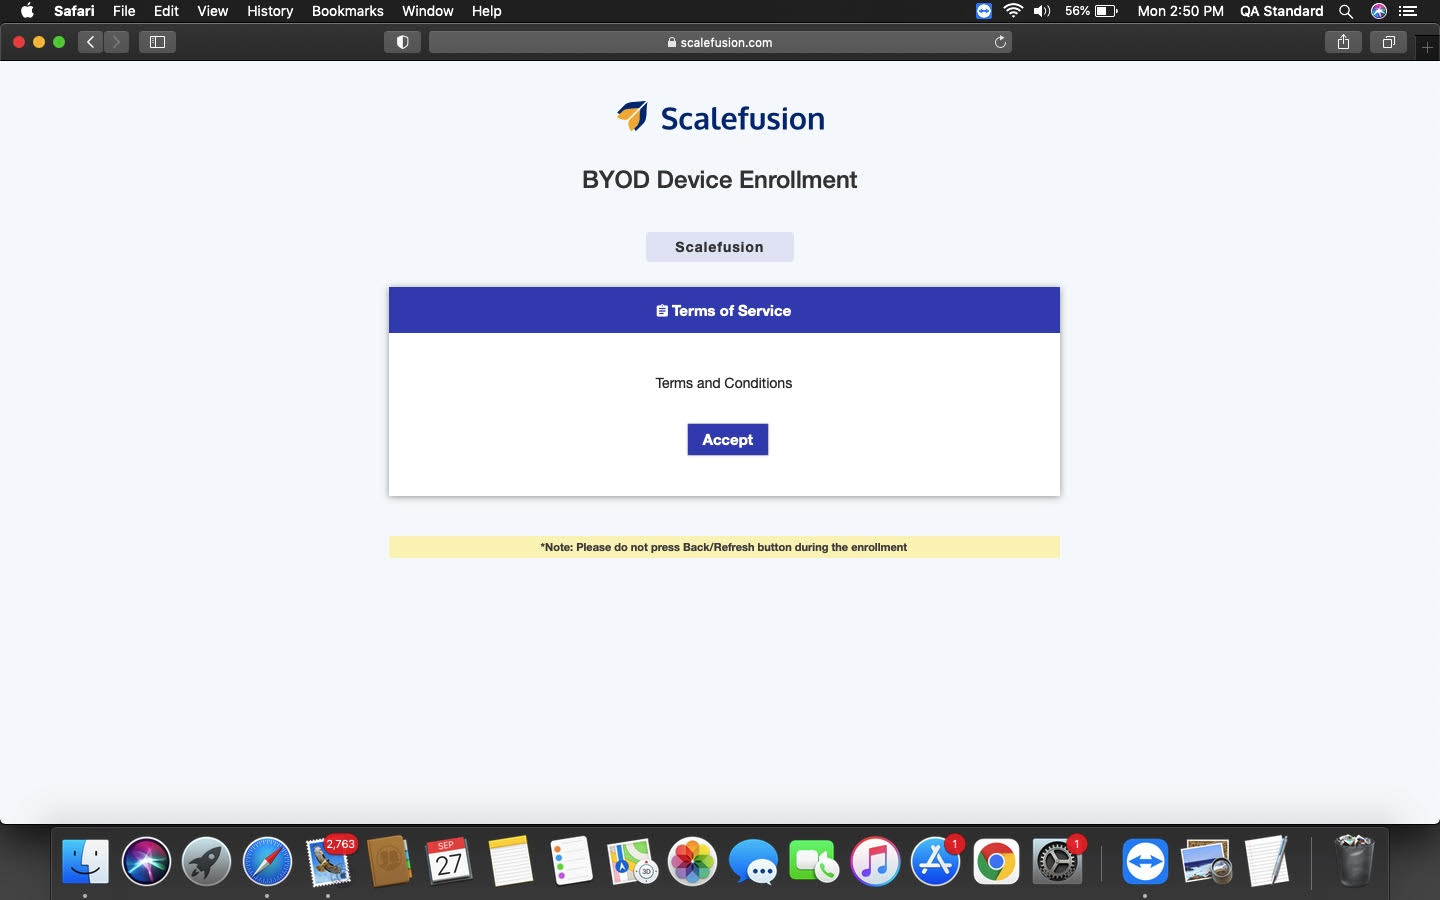The width and height of the screenshot is (1440, 900).
Task: Open the Apple menu
Action: point(27,11)
